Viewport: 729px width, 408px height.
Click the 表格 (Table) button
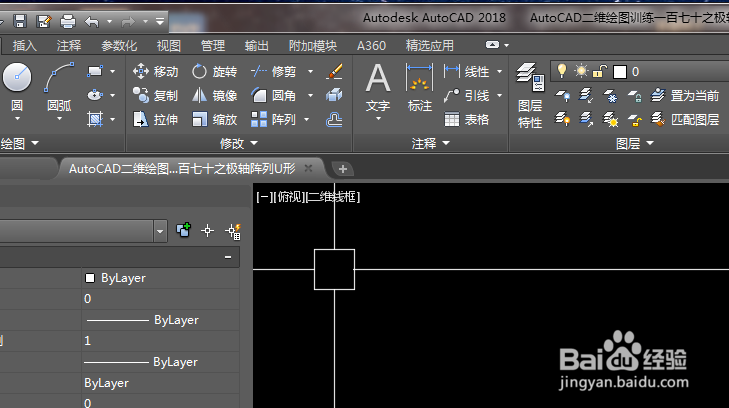(466, 119)
